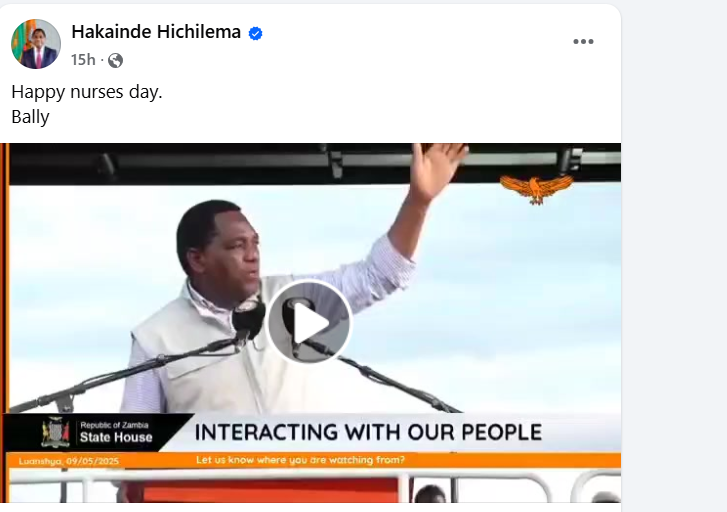Click the 'Luanshya, 09/05/2025' date label
727x512 pixels.
pos(69,461)
